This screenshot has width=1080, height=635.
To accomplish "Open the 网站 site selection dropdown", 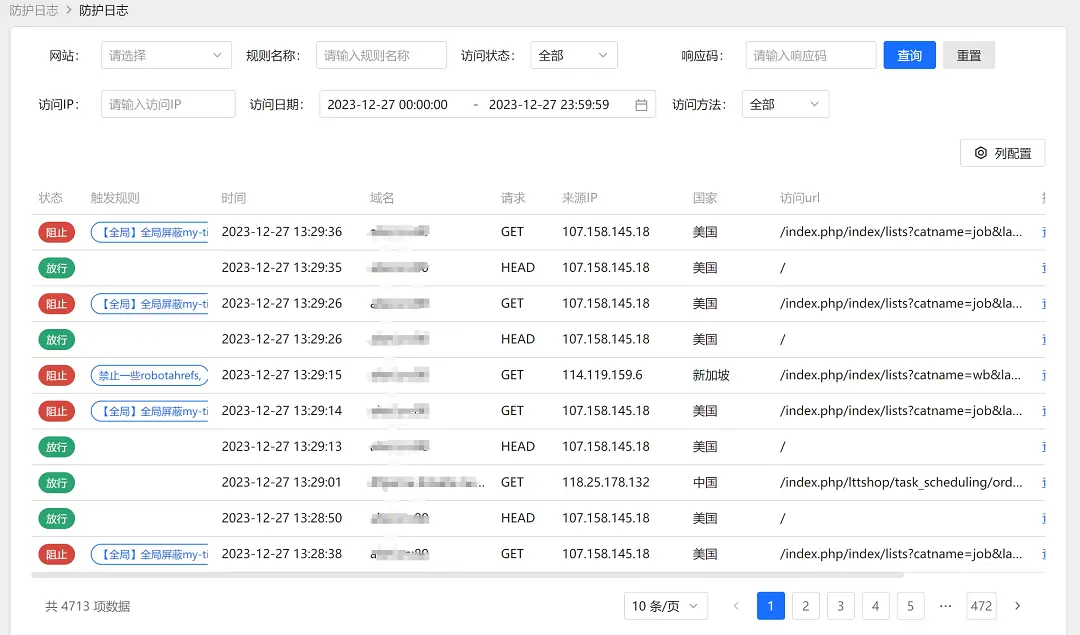I will 165,55.
